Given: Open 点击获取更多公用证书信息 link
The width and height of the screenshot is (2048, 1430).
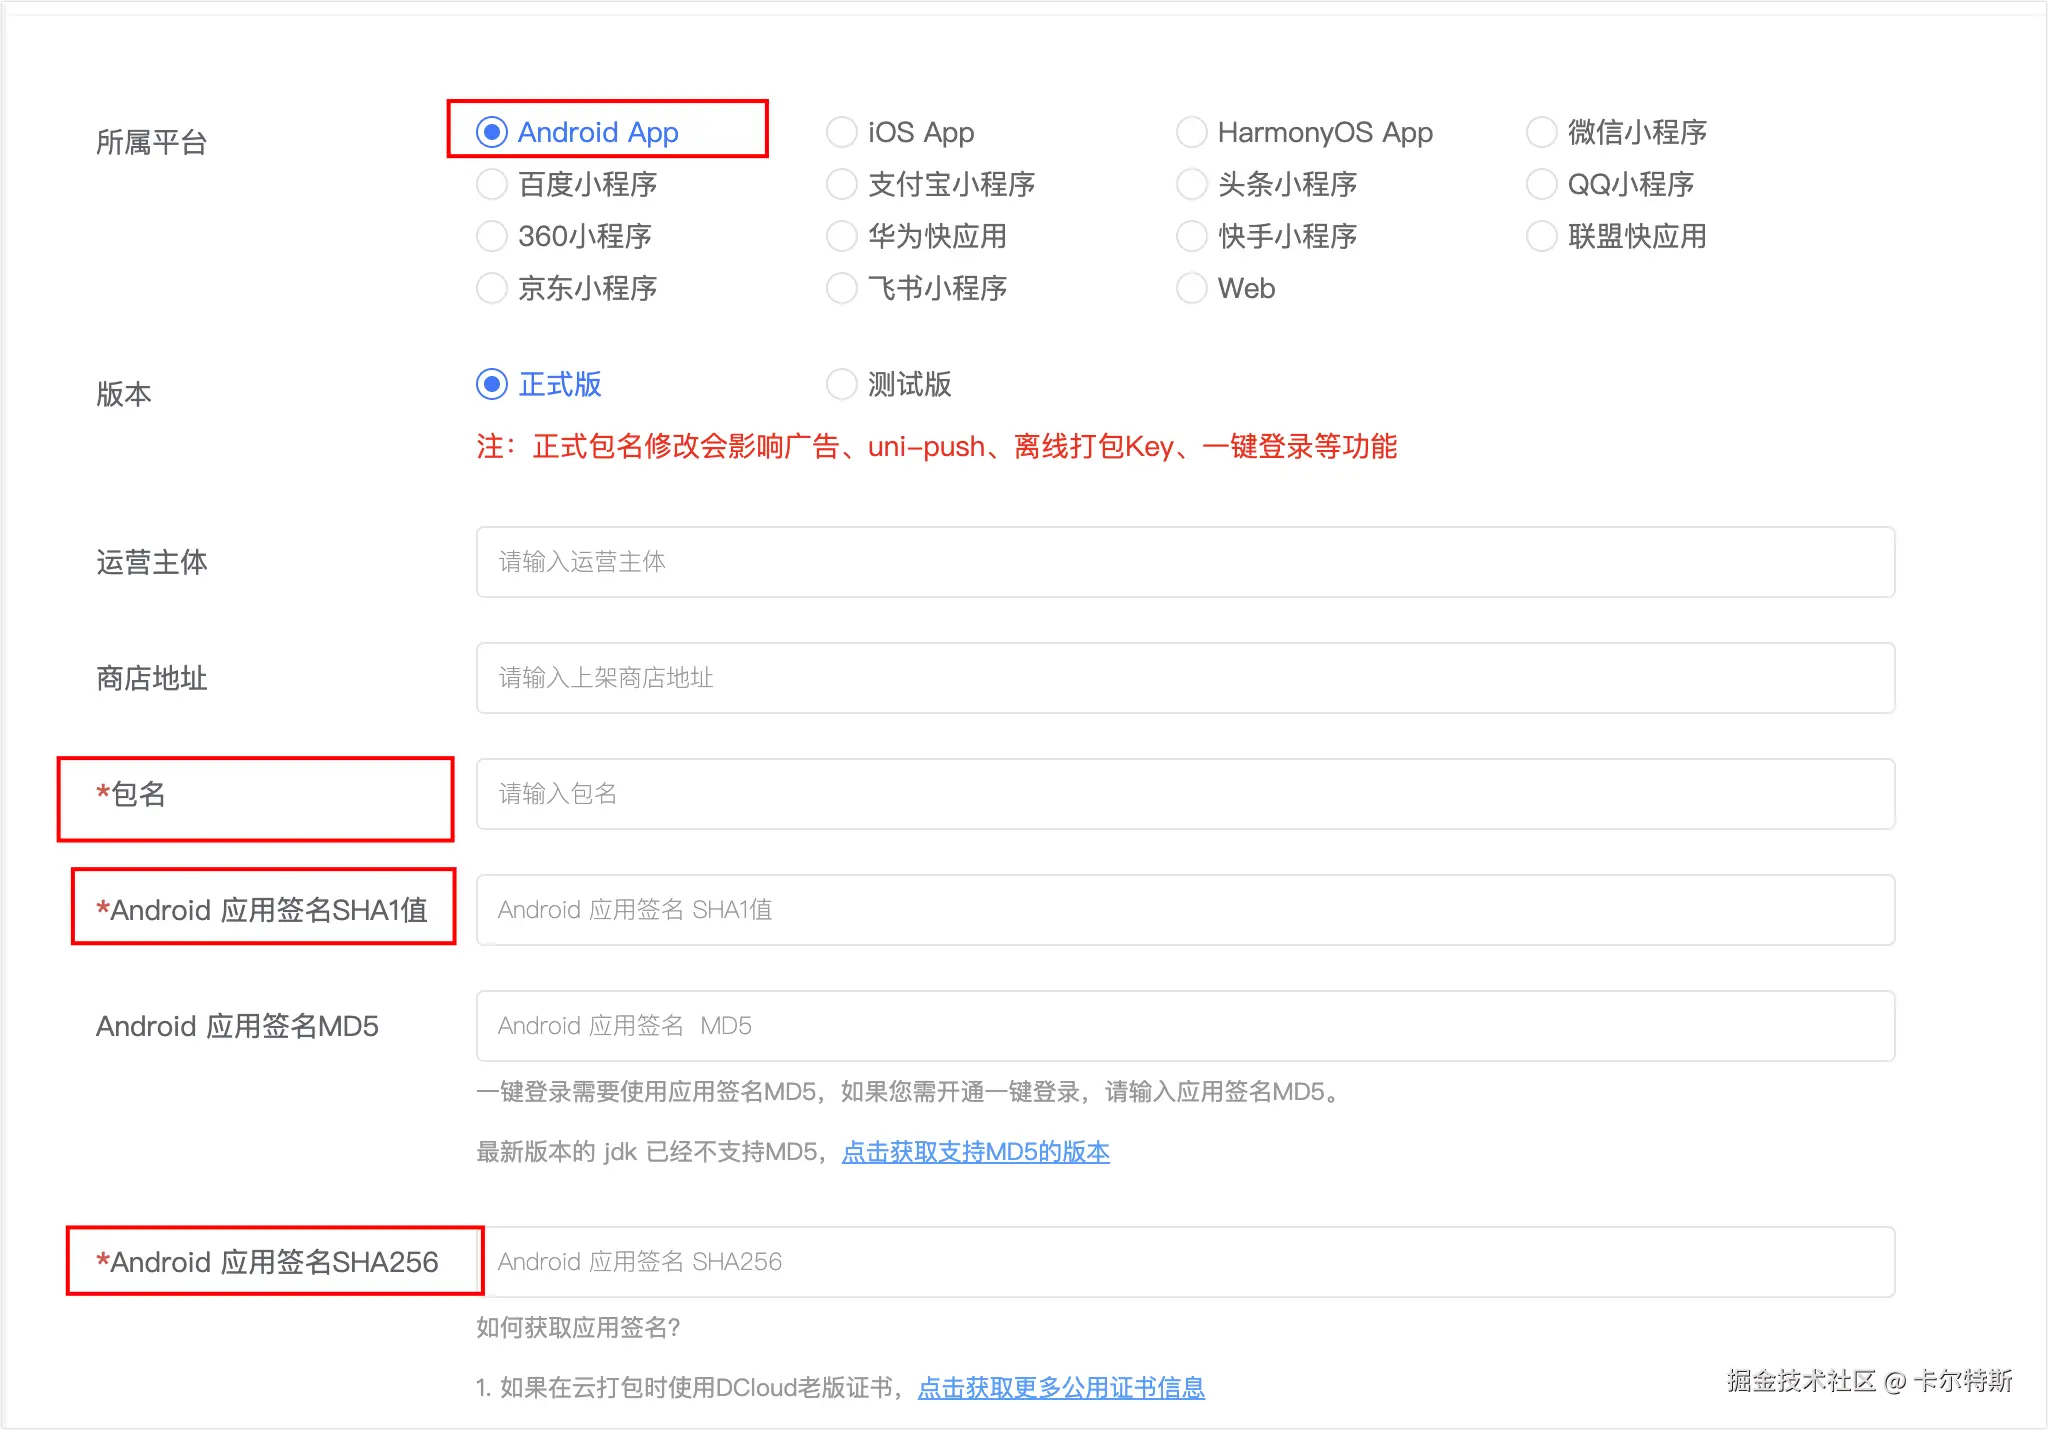Looking at the screenshot, I should pyautogui.click(x=1061, y=1388).
